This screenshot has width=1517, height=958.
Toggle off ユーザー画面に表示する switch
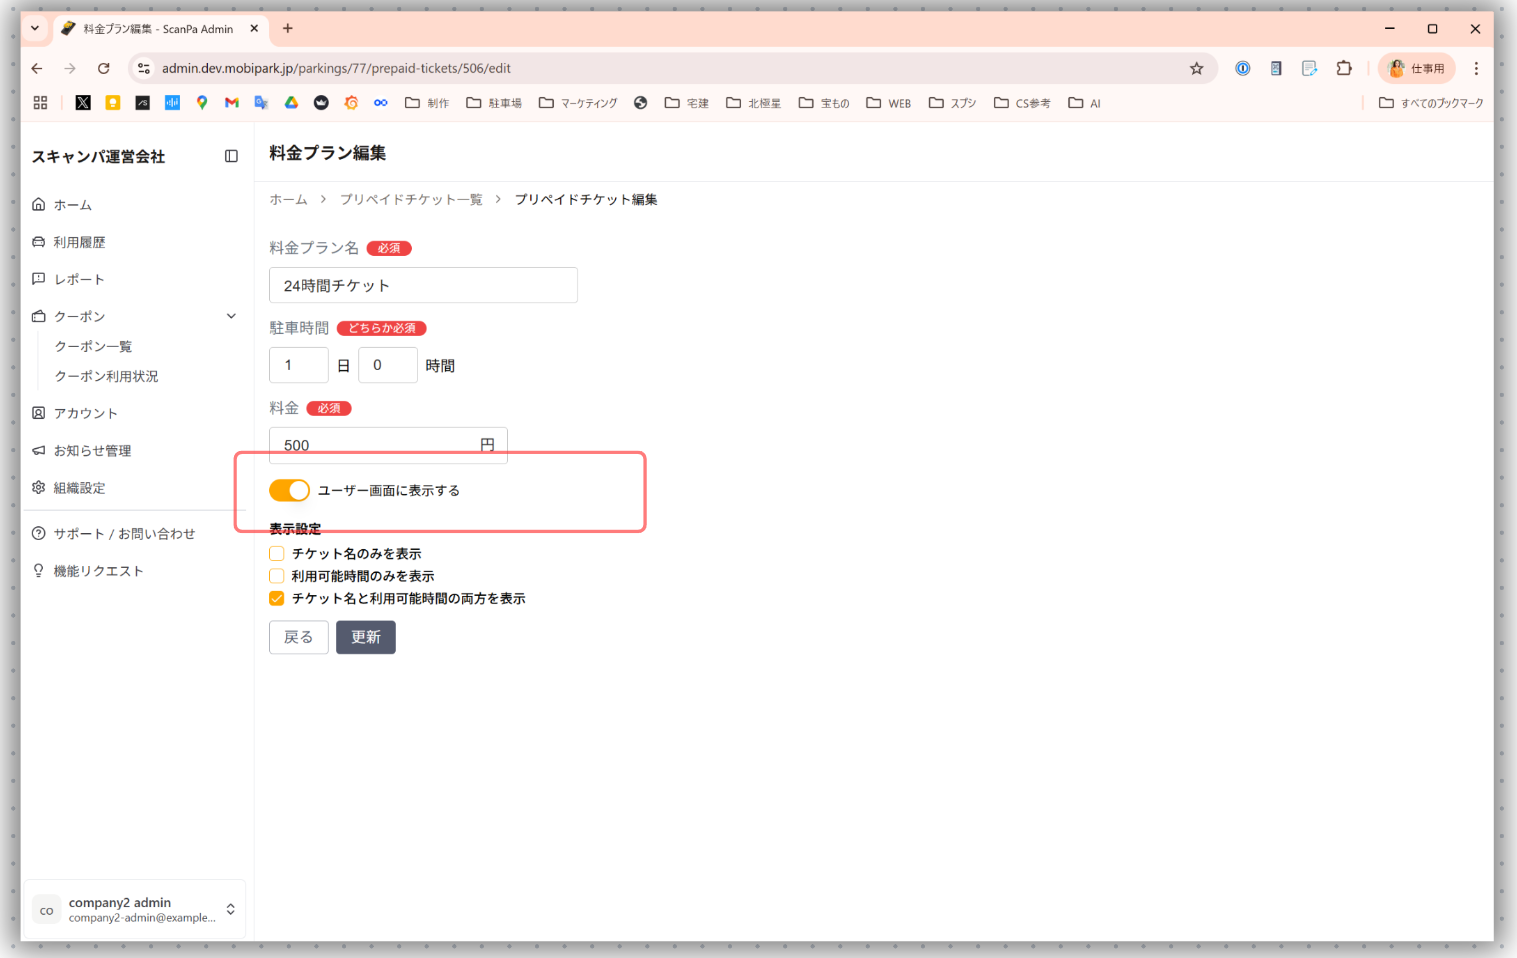289,490
